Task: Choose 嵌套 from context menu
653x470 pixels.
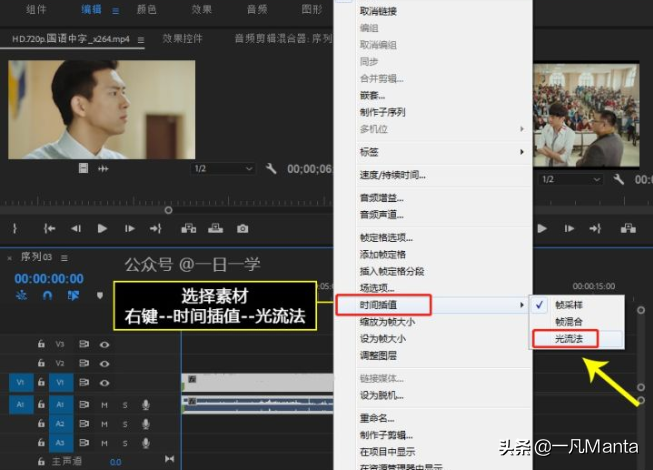Action: (372, 95)
